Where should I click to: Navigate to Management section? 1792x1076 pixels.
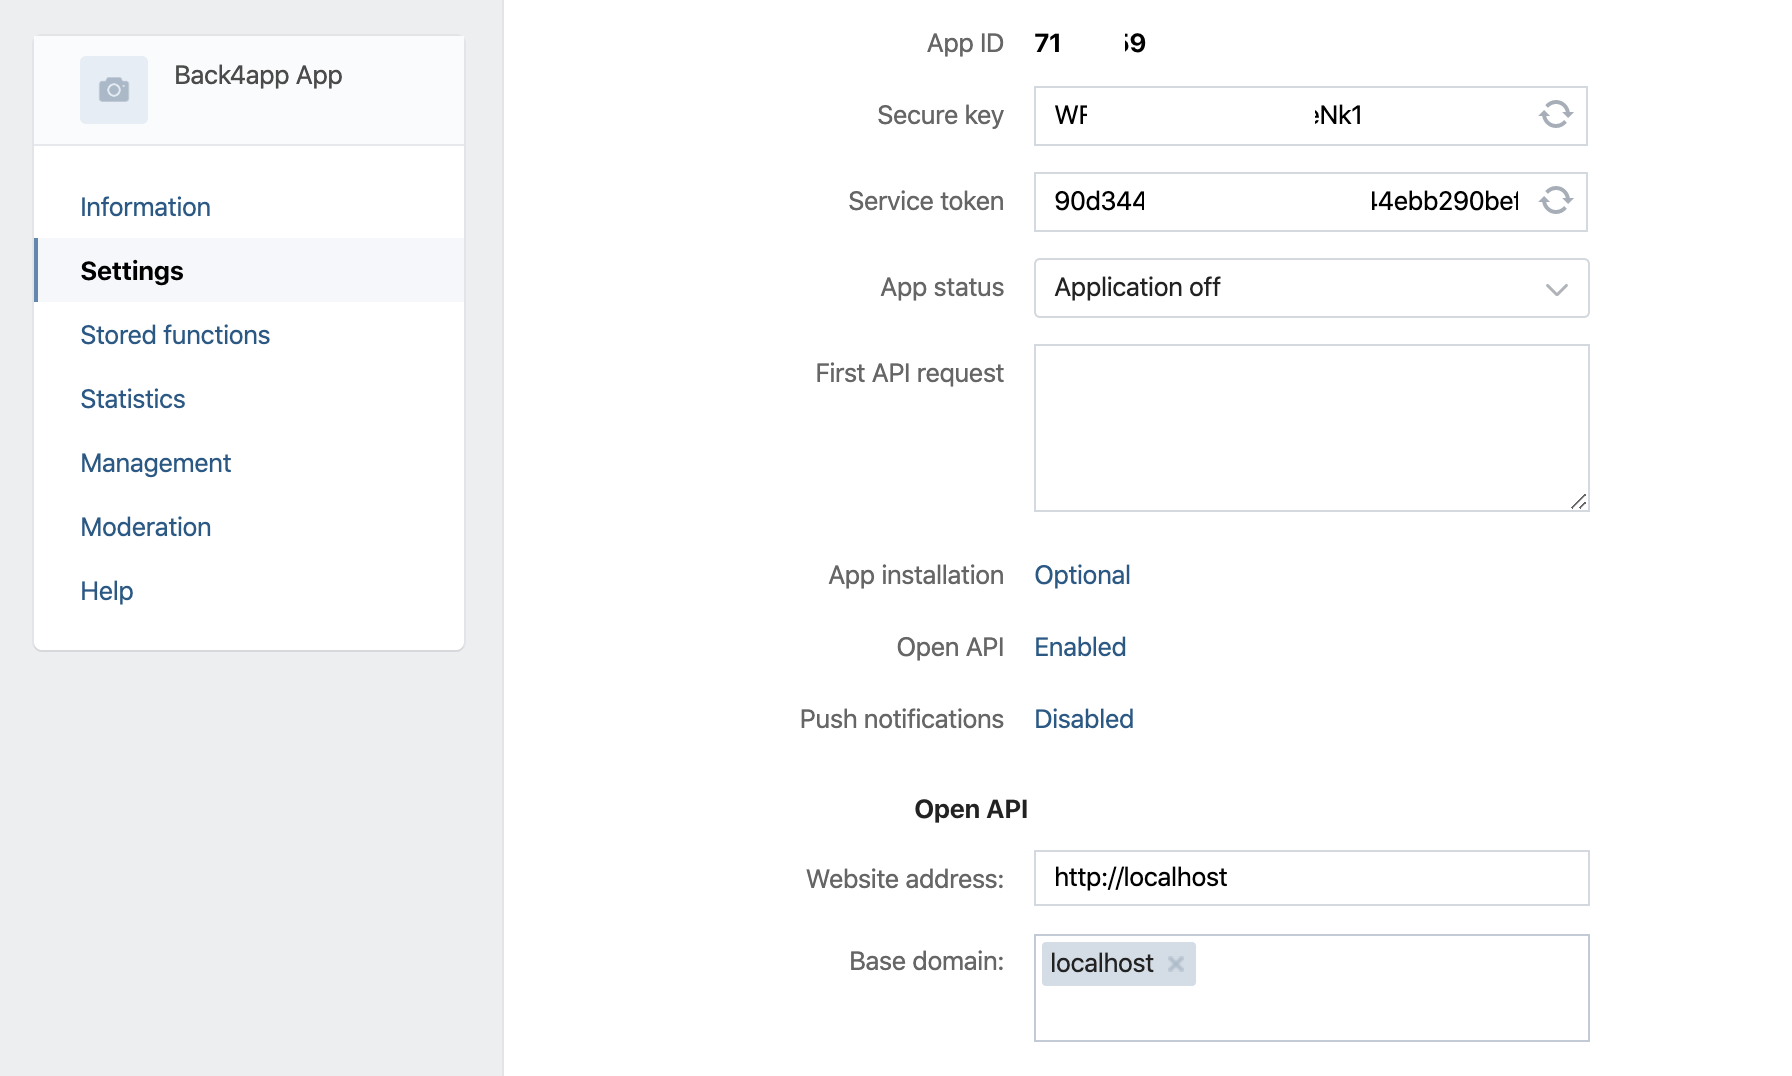pos(155,463)
